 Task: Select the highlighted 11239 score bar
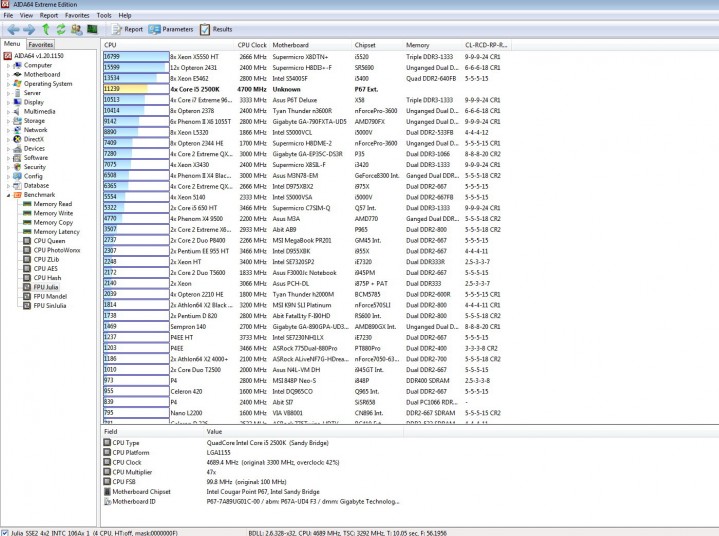136,89
